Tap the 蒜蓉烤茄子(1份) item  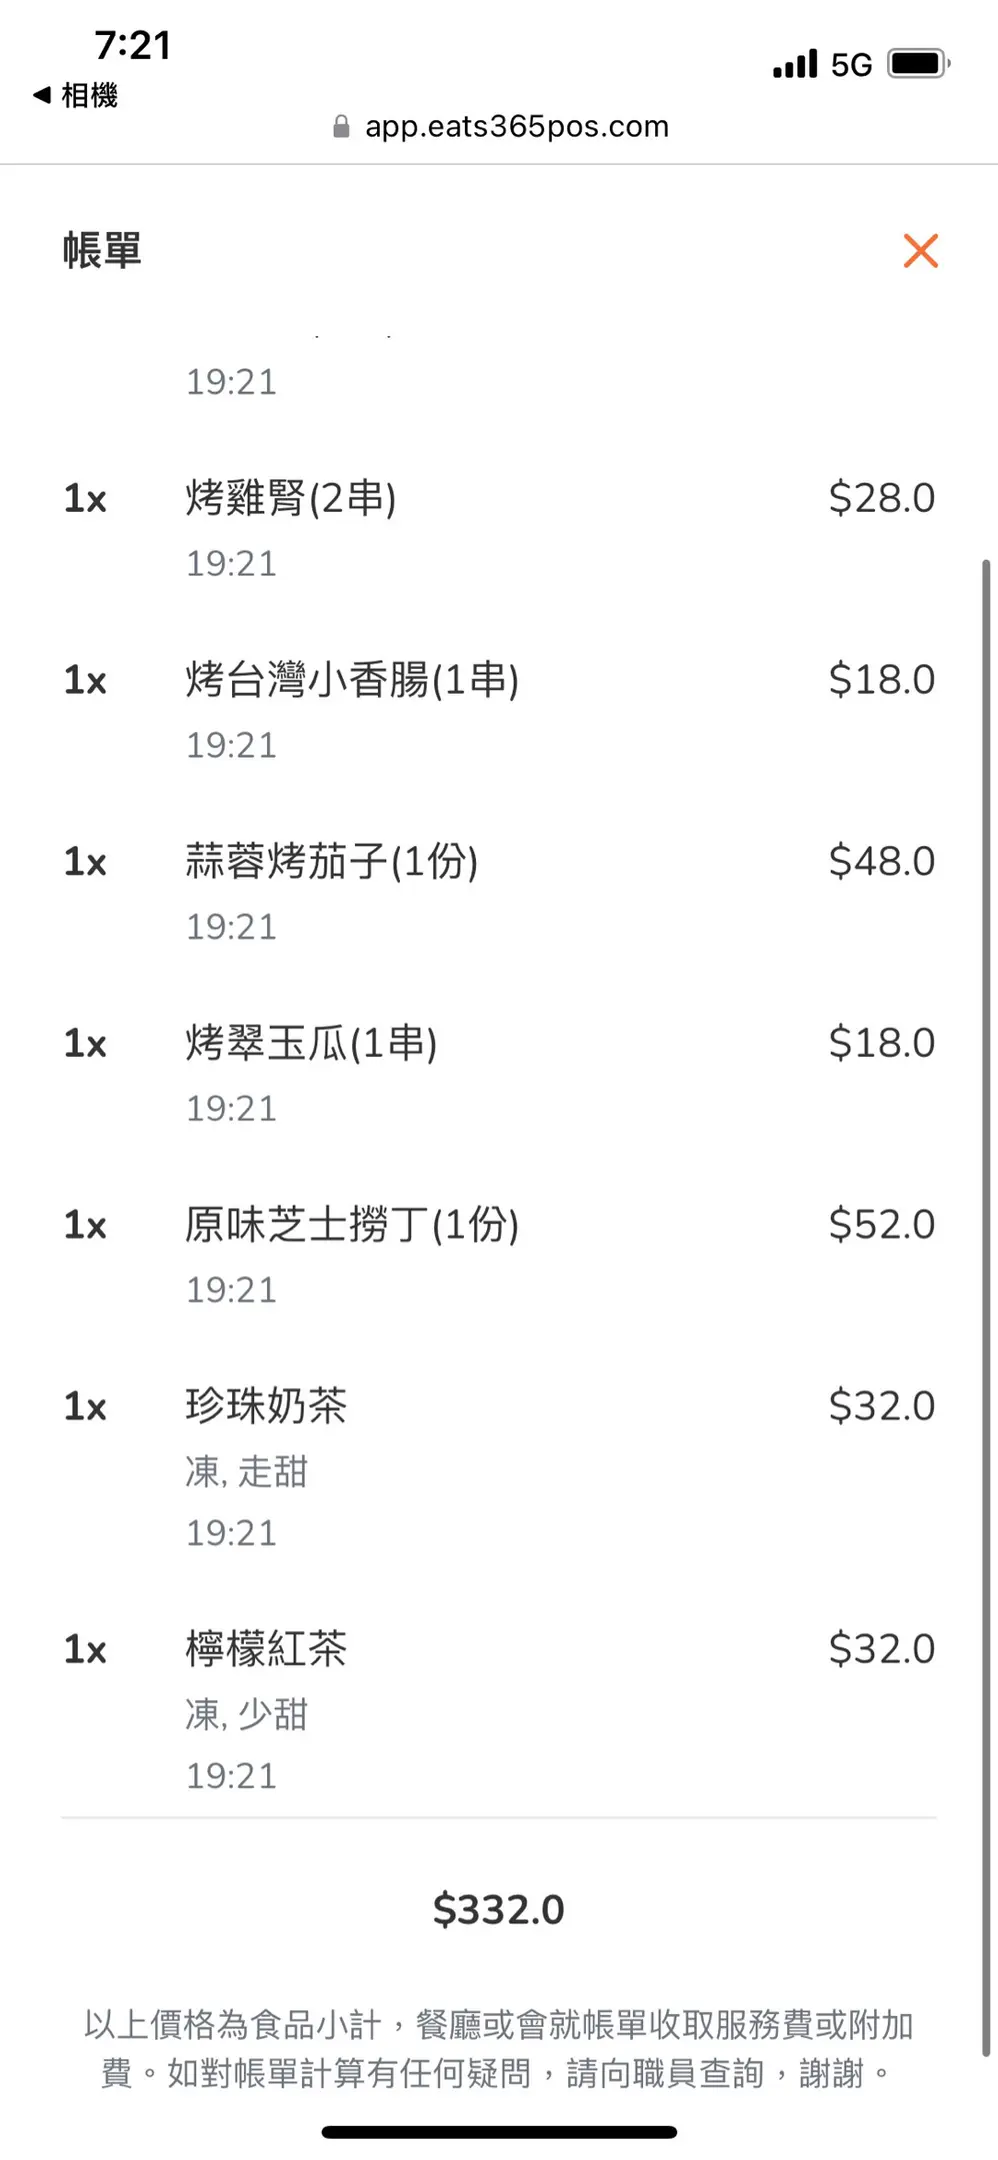pos(332,861)
